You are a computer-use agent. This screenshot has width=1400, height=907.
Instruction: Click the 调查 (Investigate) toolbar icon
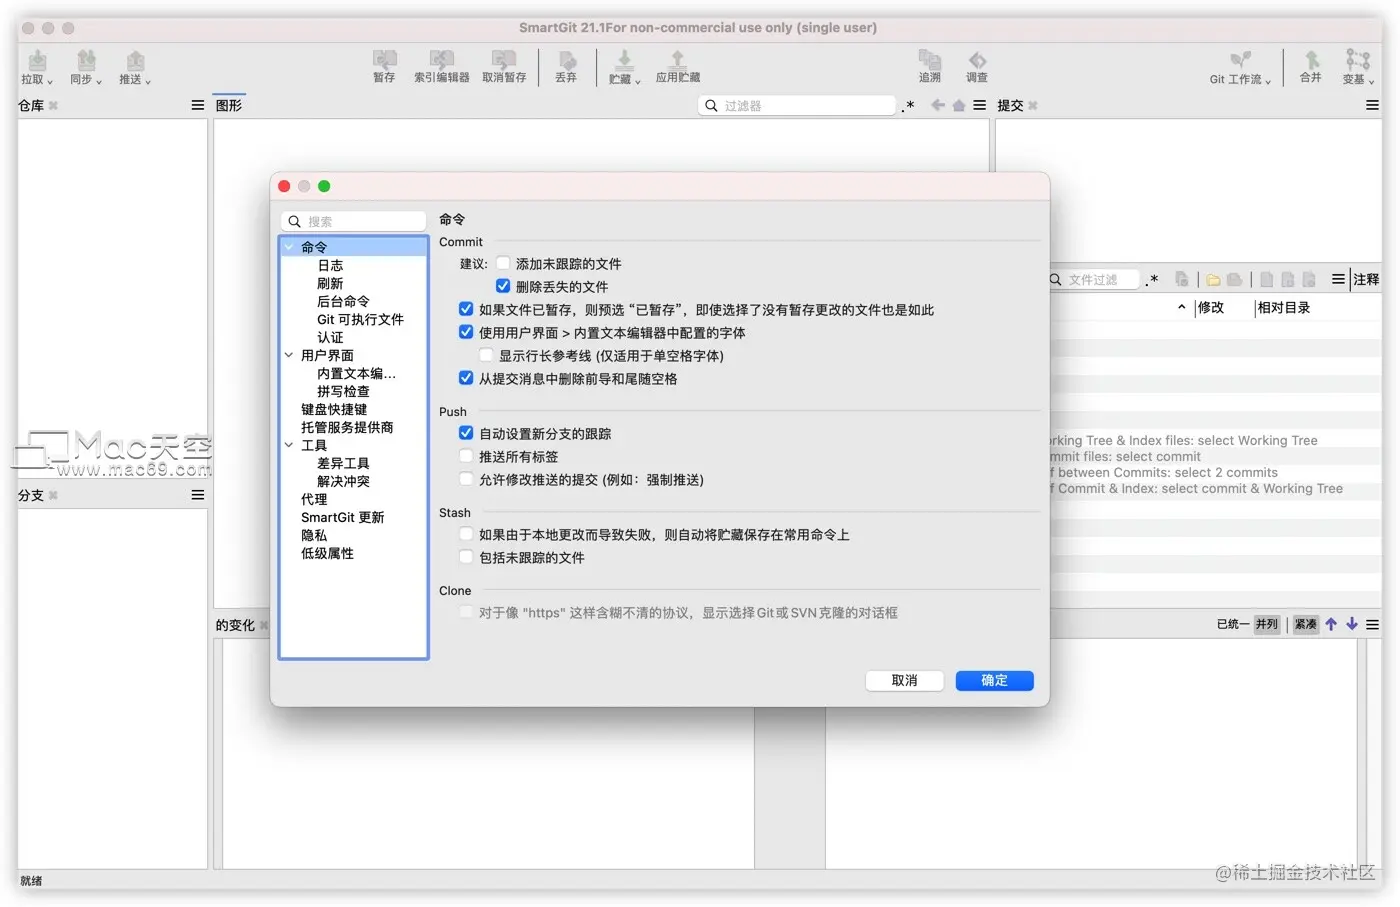977,60
